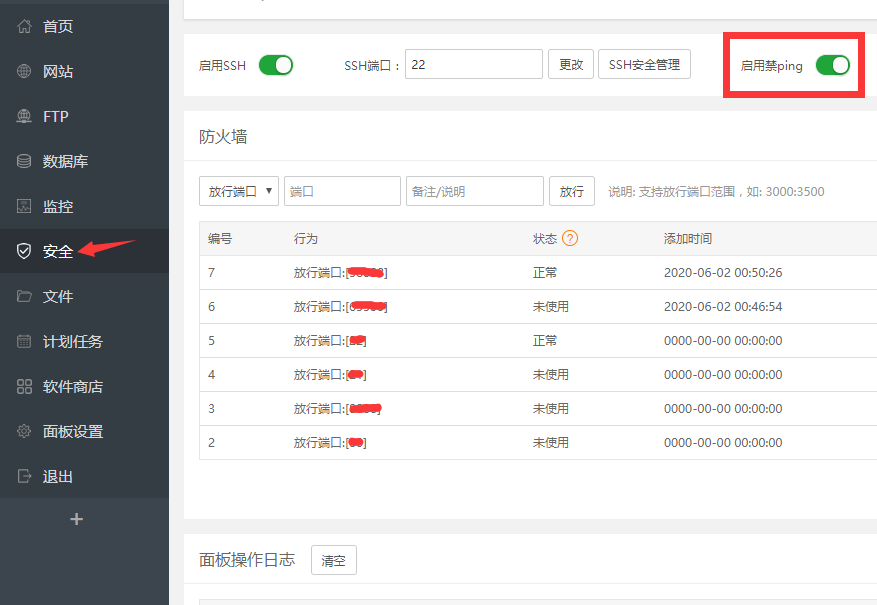The height and width of the screenshot is (605, 877).
Task: Click 清空 to clear panel operation logs
Action: point(333,560)
